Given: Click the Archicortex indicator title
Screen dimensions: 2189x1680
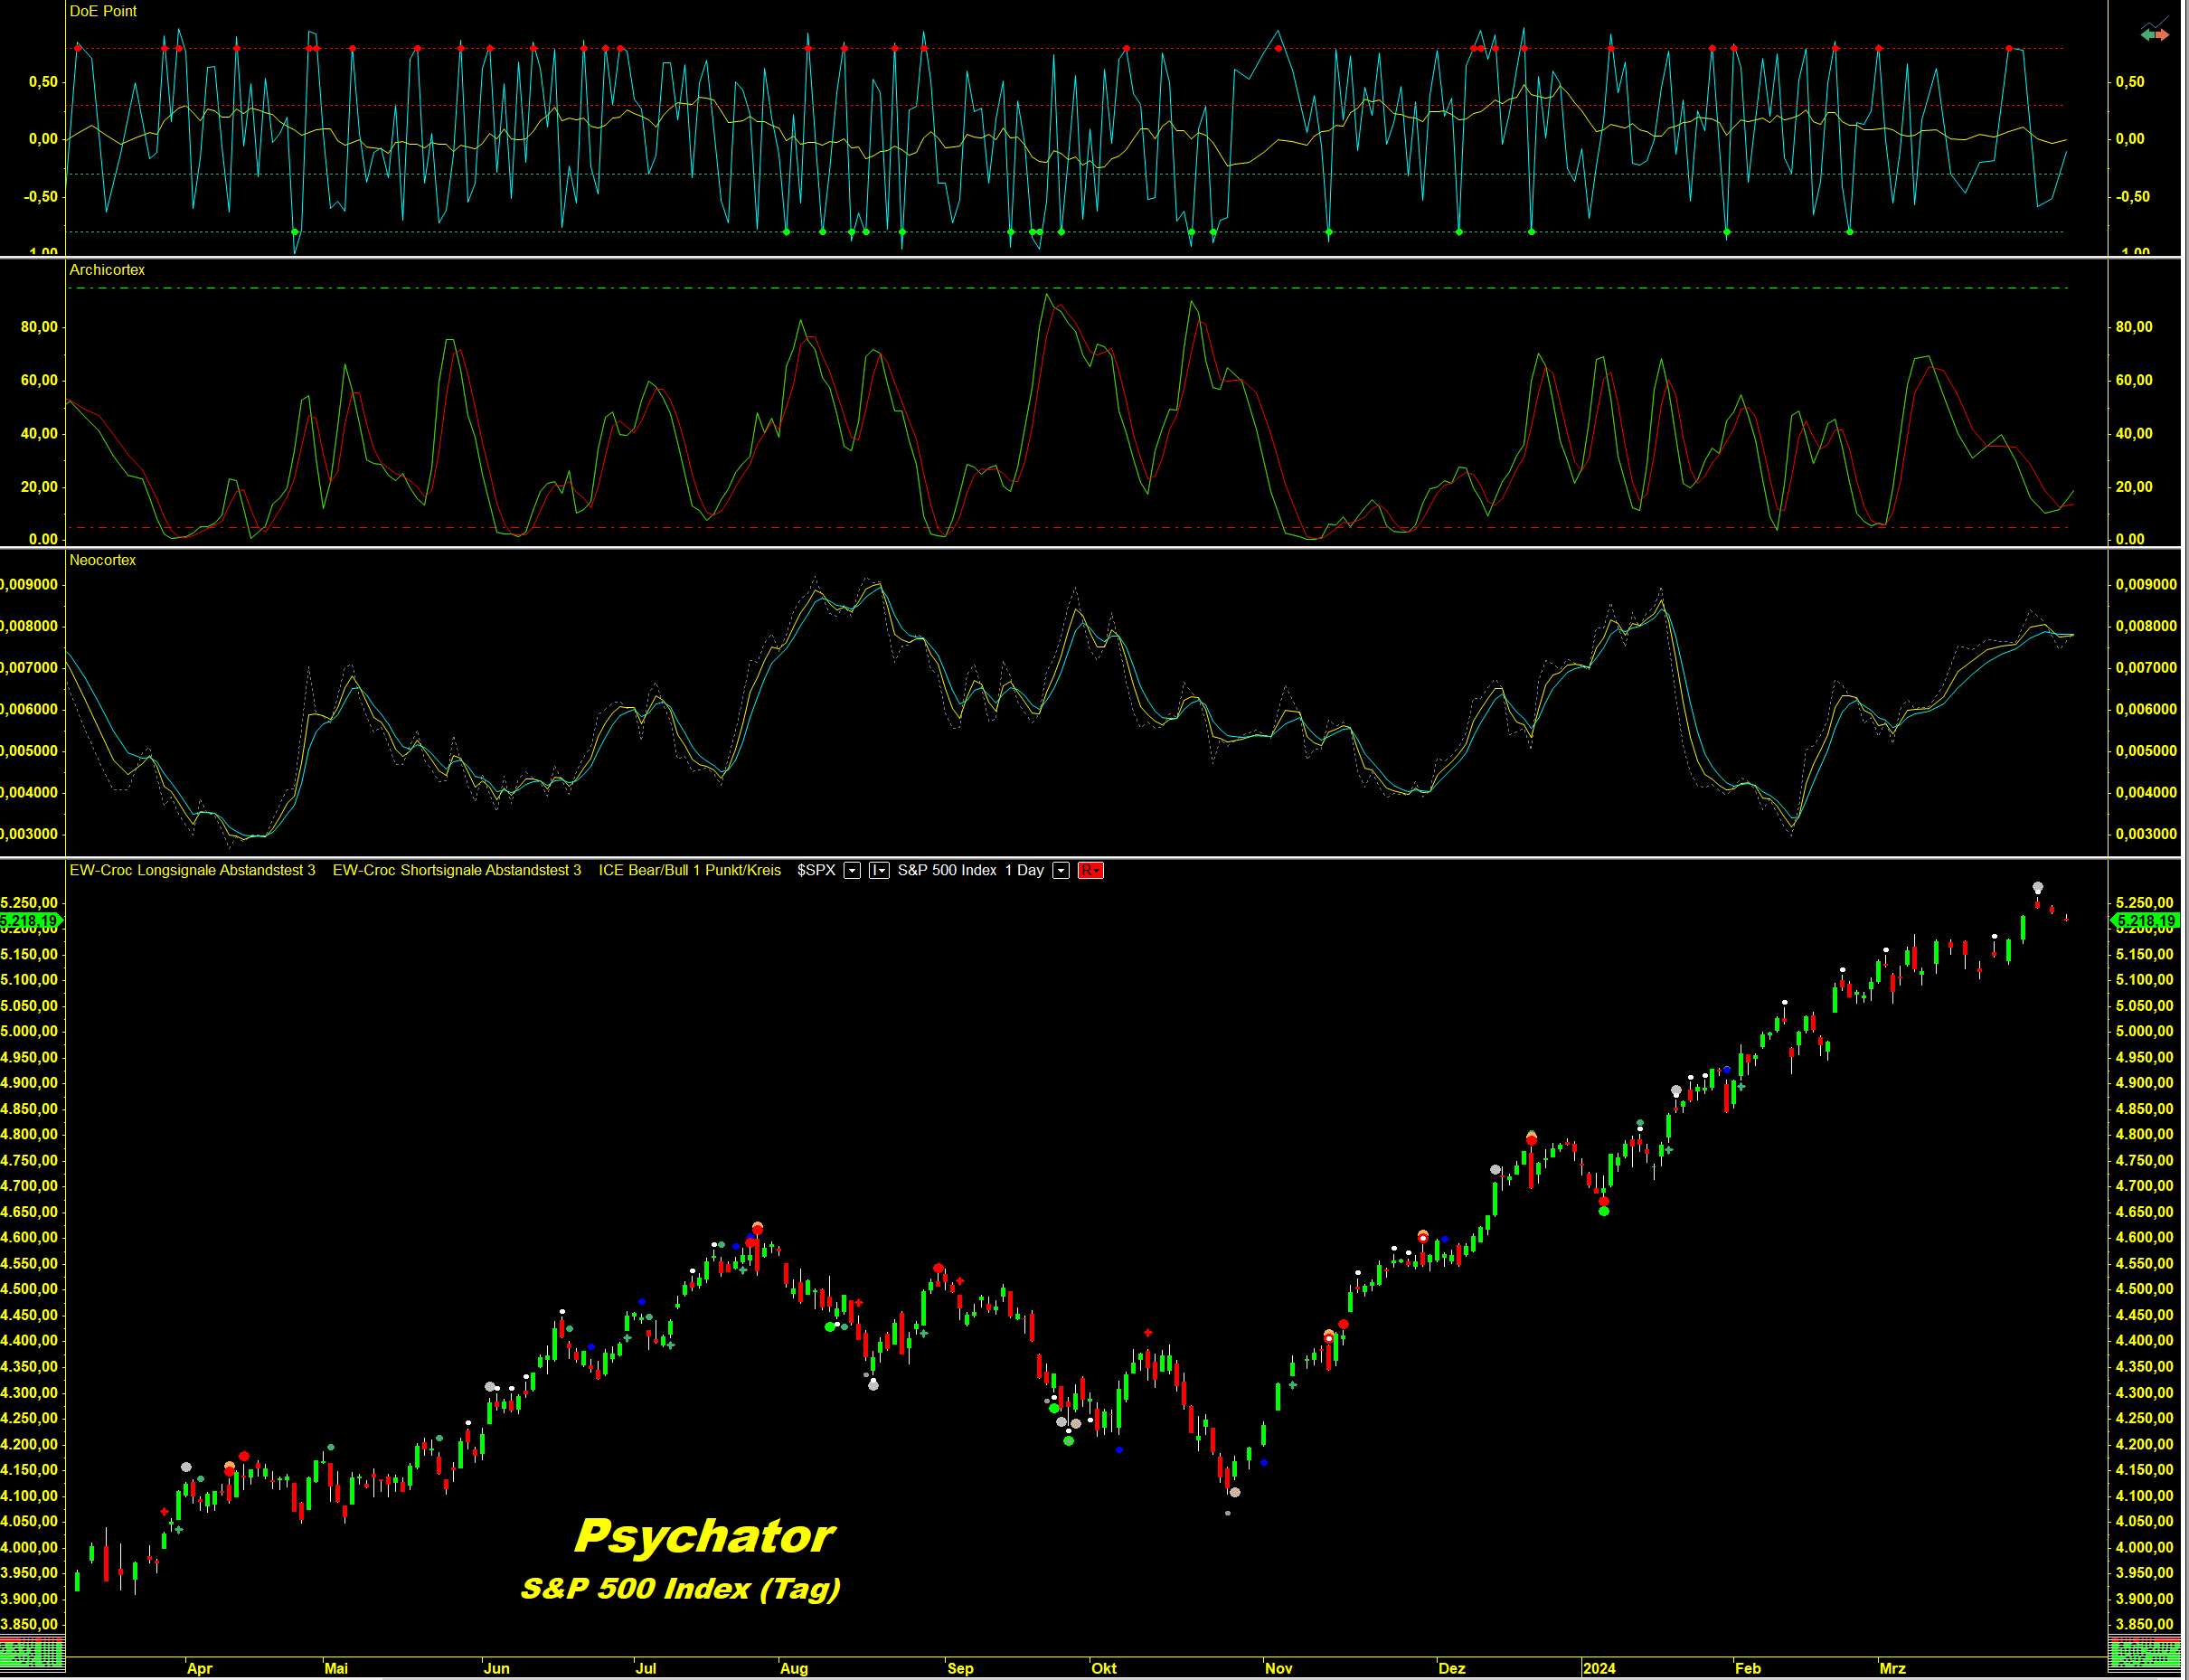Looking at the screenshot, I should pos(107,270).
